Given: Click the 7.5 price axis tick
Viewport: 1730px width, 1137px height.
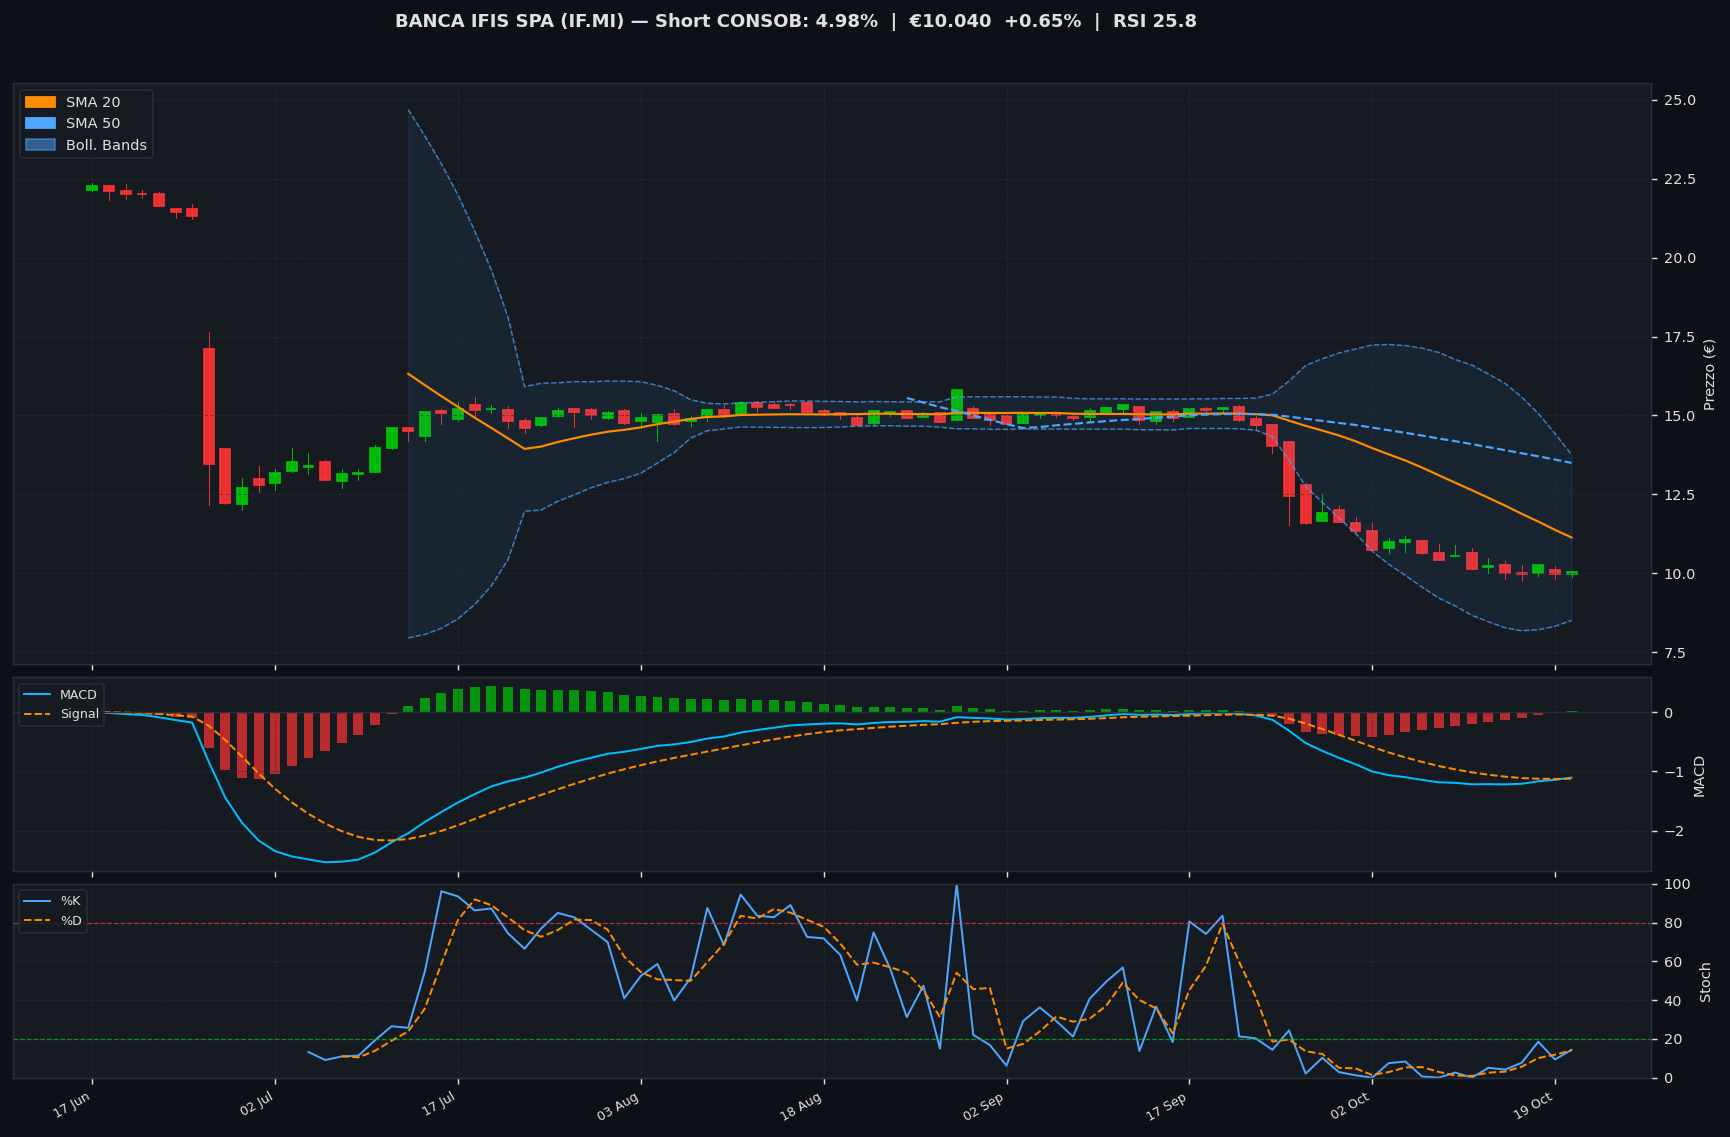Looking at the screenshot, I should [x=1675, y=653].
